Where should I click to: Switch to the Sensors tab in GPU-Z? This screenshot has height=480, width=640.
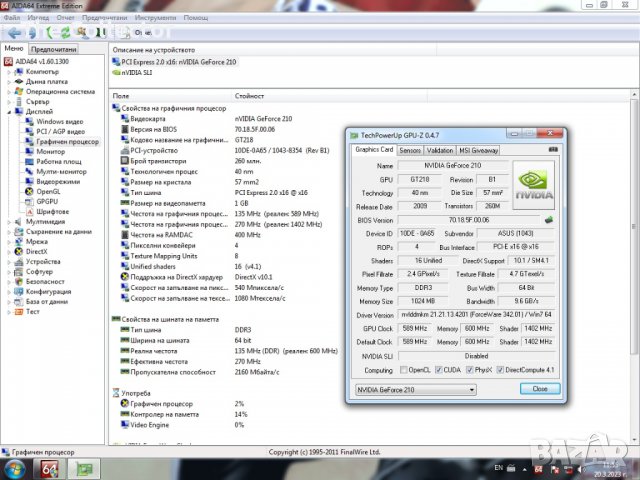click(x=410, y=150)
